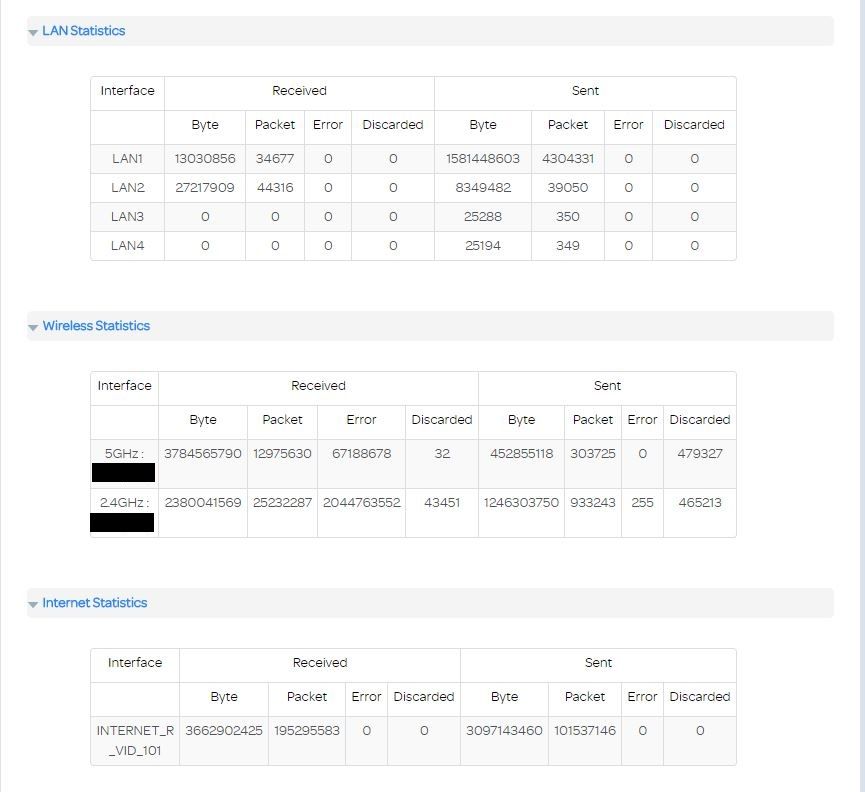The image size is (865, 792).
Task: Click 2.4GHz received error value 2044763552
Action: (x=361, y=503)
